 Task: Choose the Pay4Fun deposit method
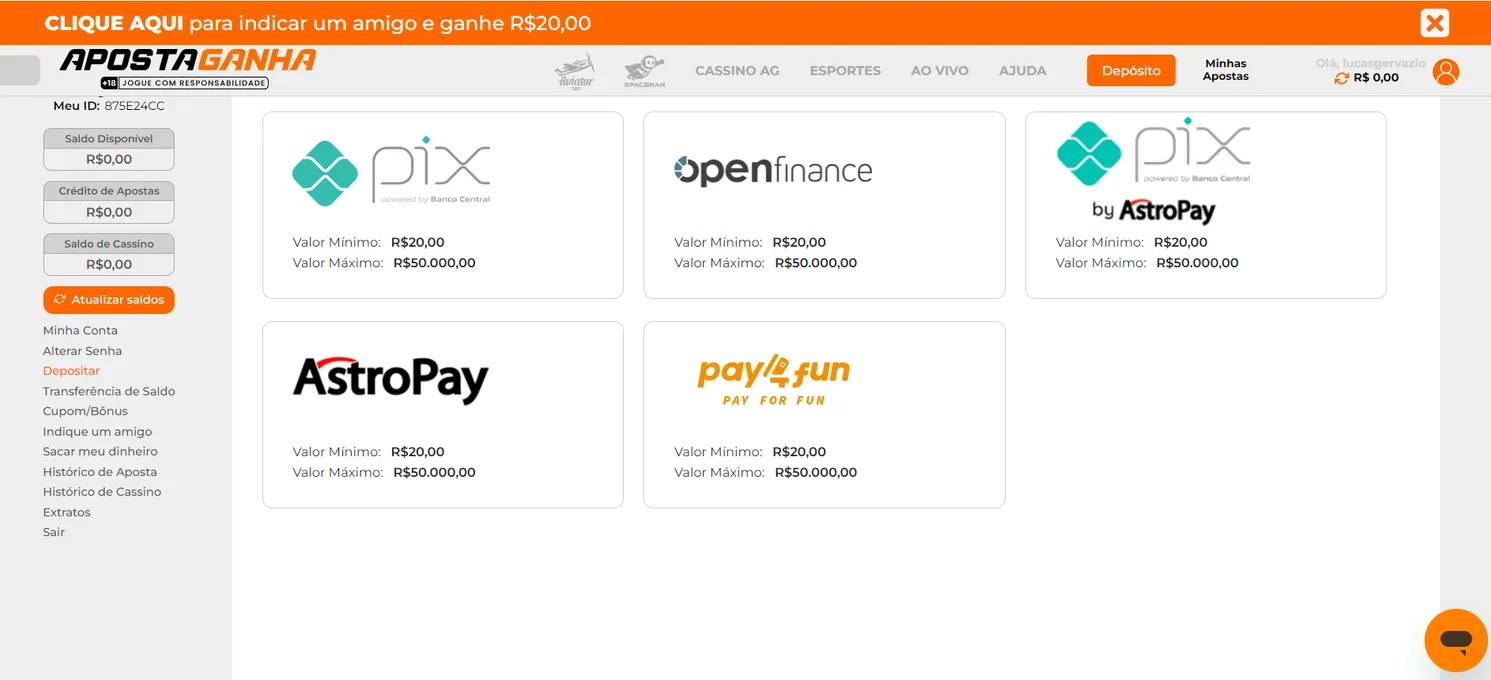[824, 414]
